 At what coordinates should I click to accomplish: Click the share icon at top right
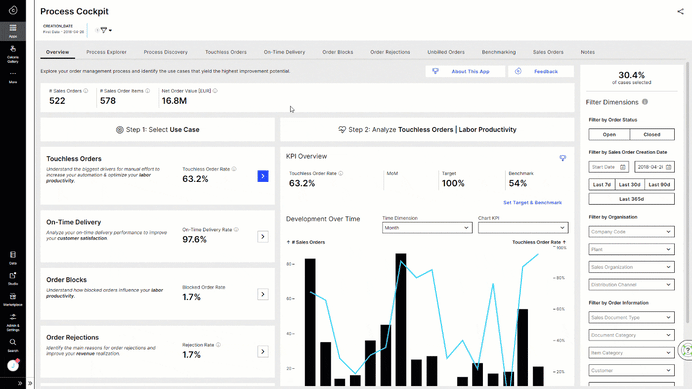(680, 11)
